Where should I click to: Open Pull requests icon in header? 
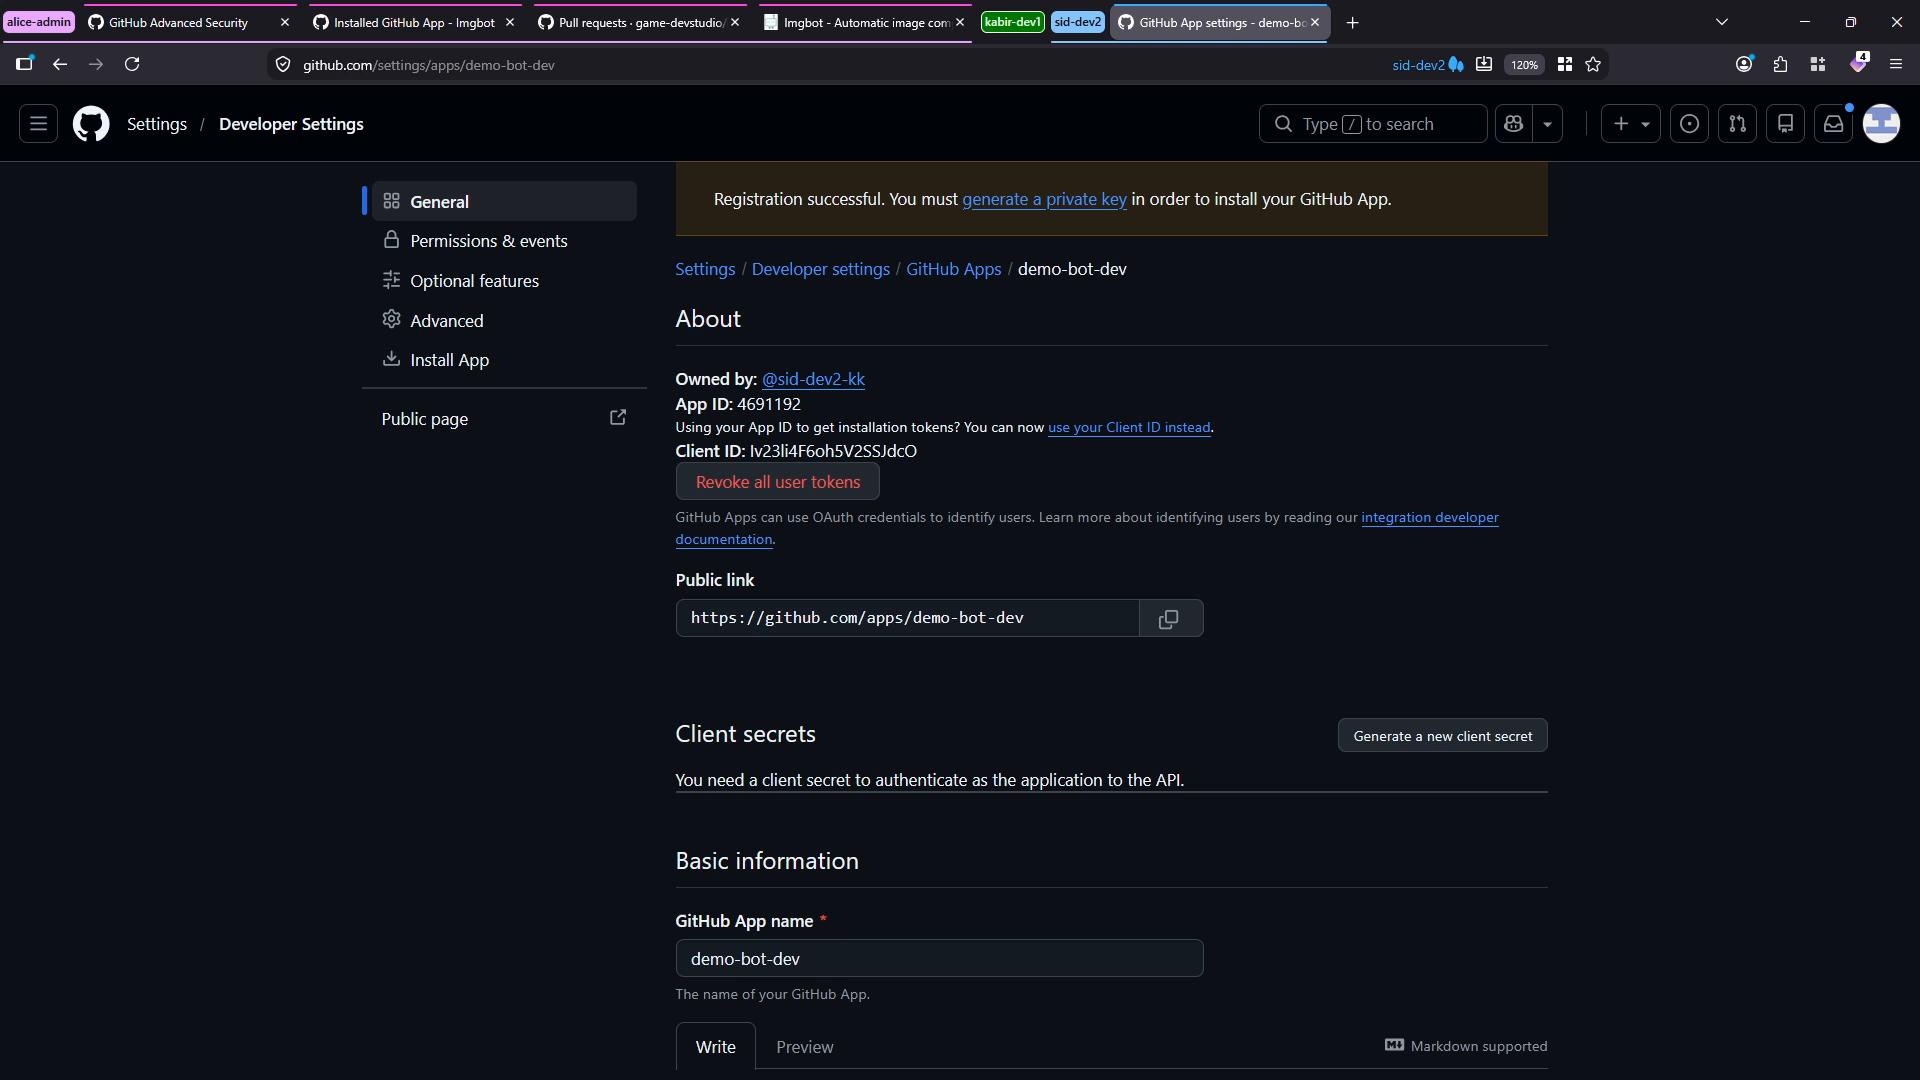[1737, 124]
